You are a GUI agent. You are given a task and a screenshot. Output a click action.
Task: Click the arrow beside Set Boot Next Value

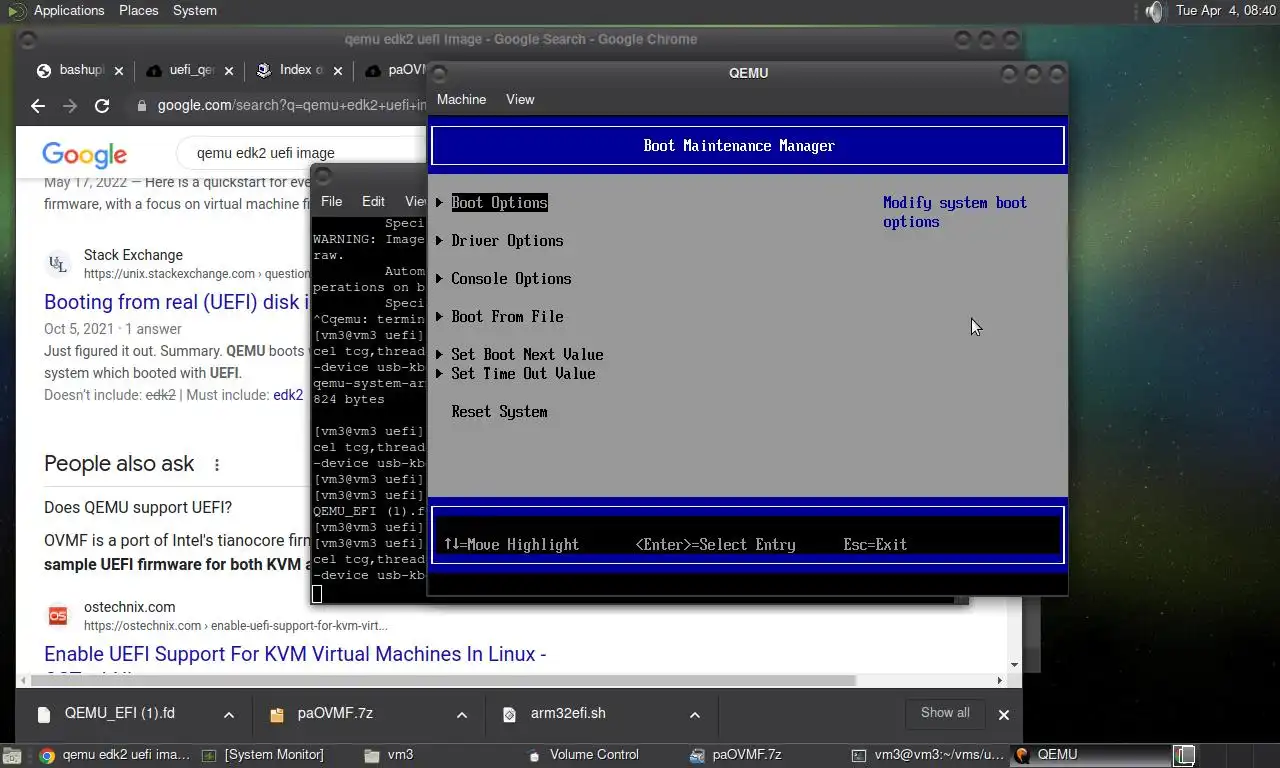(440, 355)
